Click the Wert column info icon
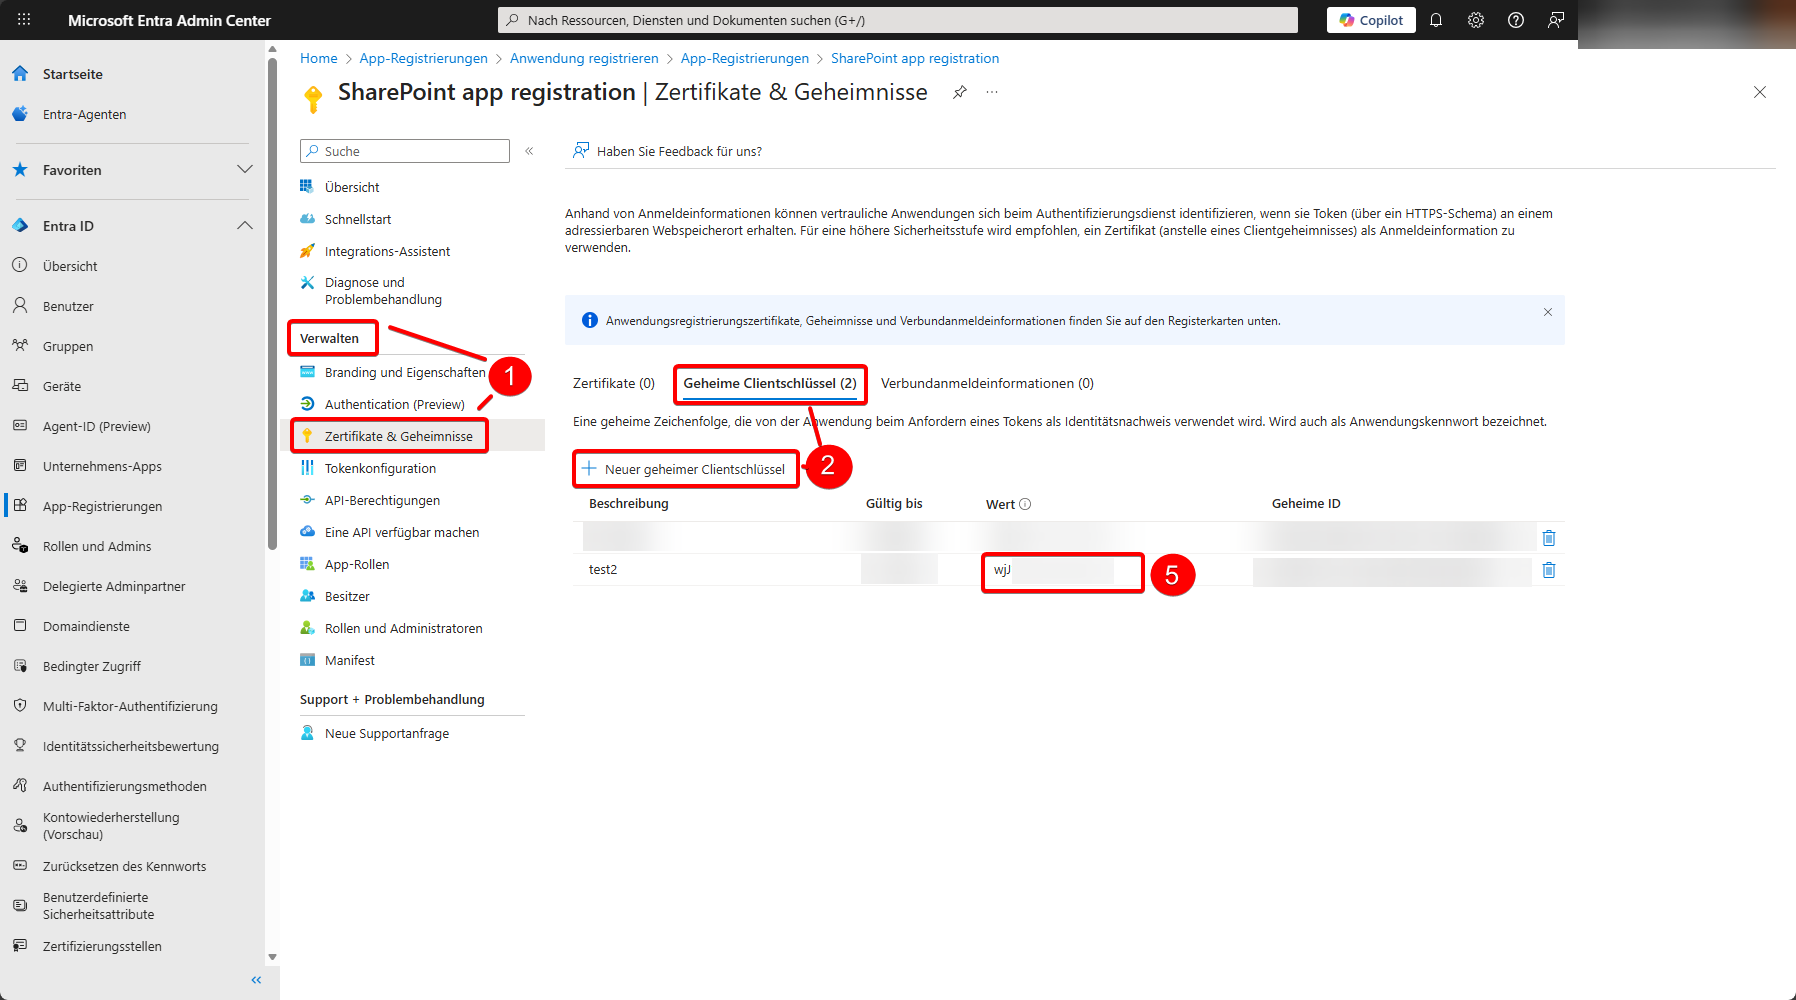Viewport: 1796px width, 1000px height. pos(1025,504)
